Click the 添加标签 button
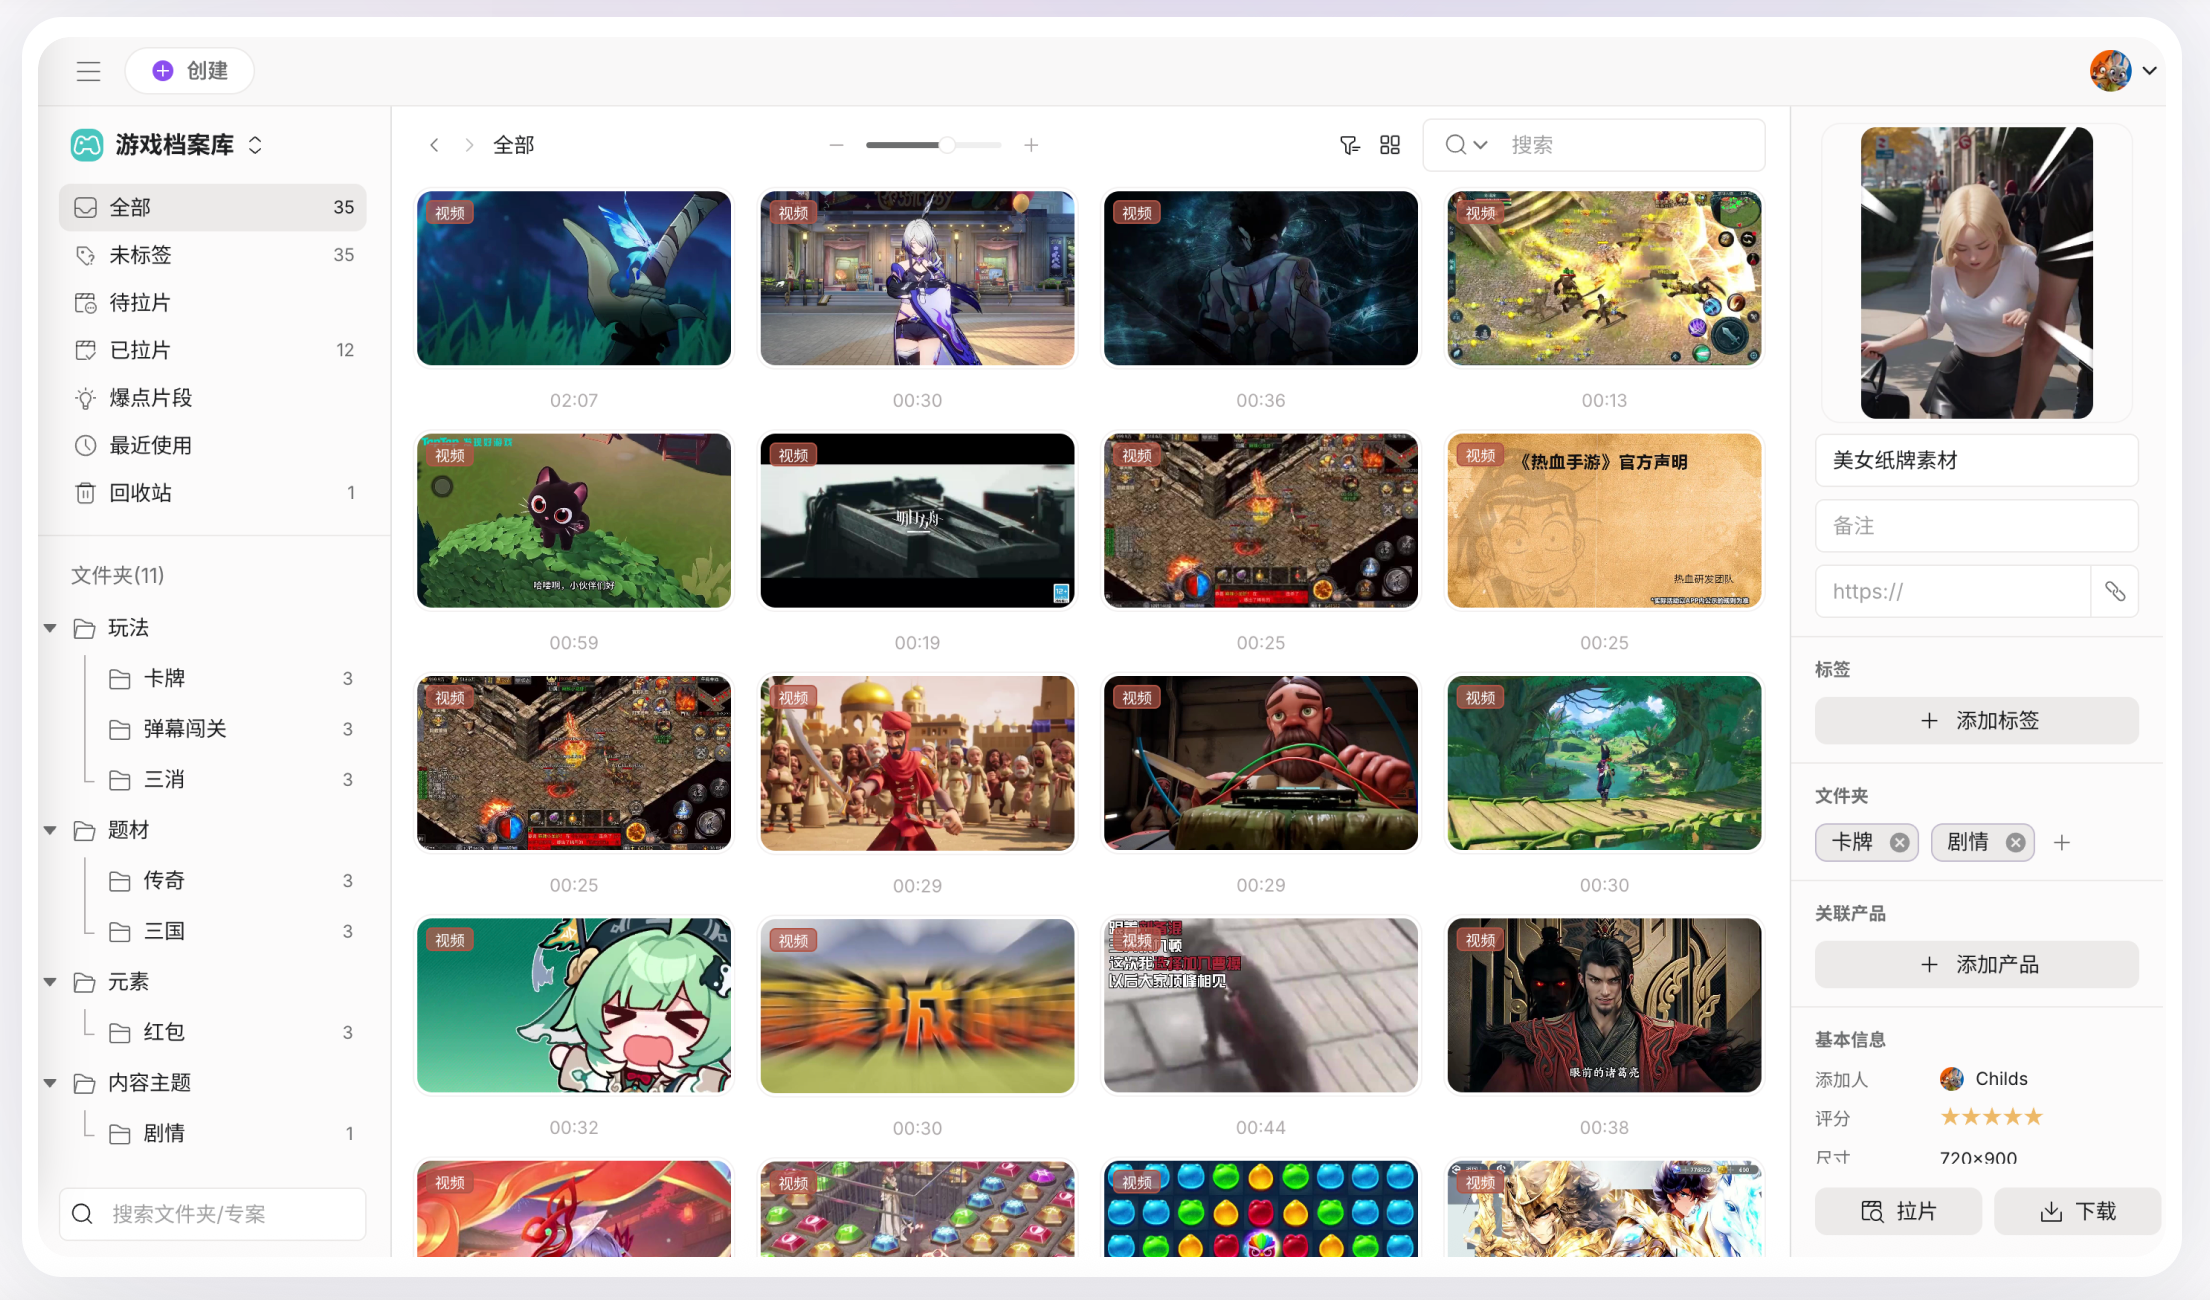The width and height of the screenshot is (2210, 1300). point(1976,721)
